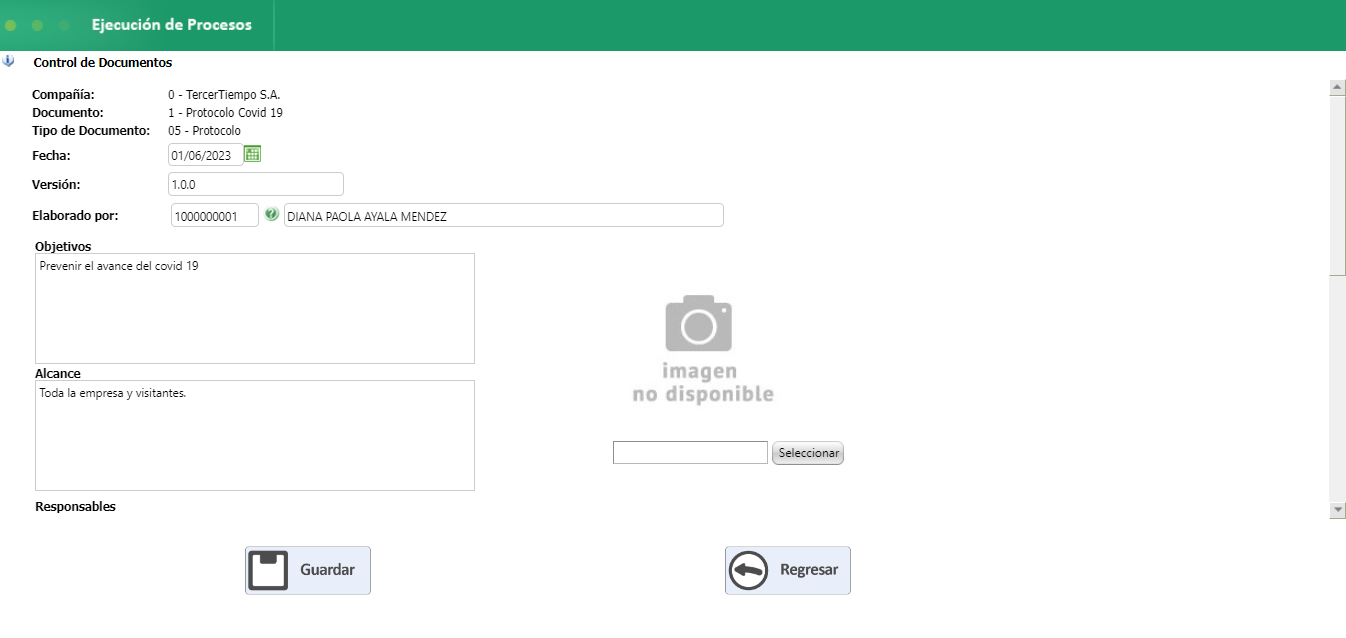This screenshot has height=638, width=1346.
Task: Click the Responsables section label
Action: [x=75, y=507]
